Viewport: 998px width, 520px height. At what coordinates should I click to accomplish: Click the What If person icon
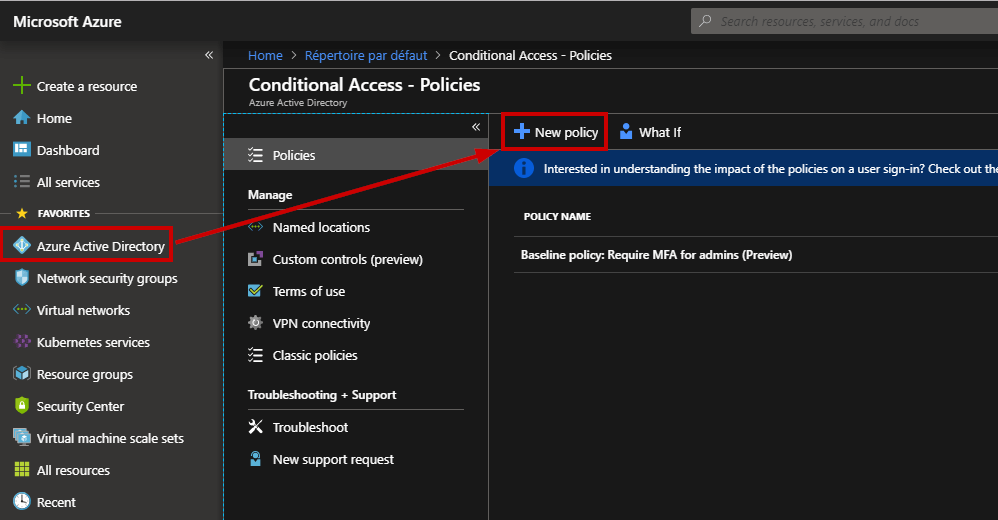[626, 132]
